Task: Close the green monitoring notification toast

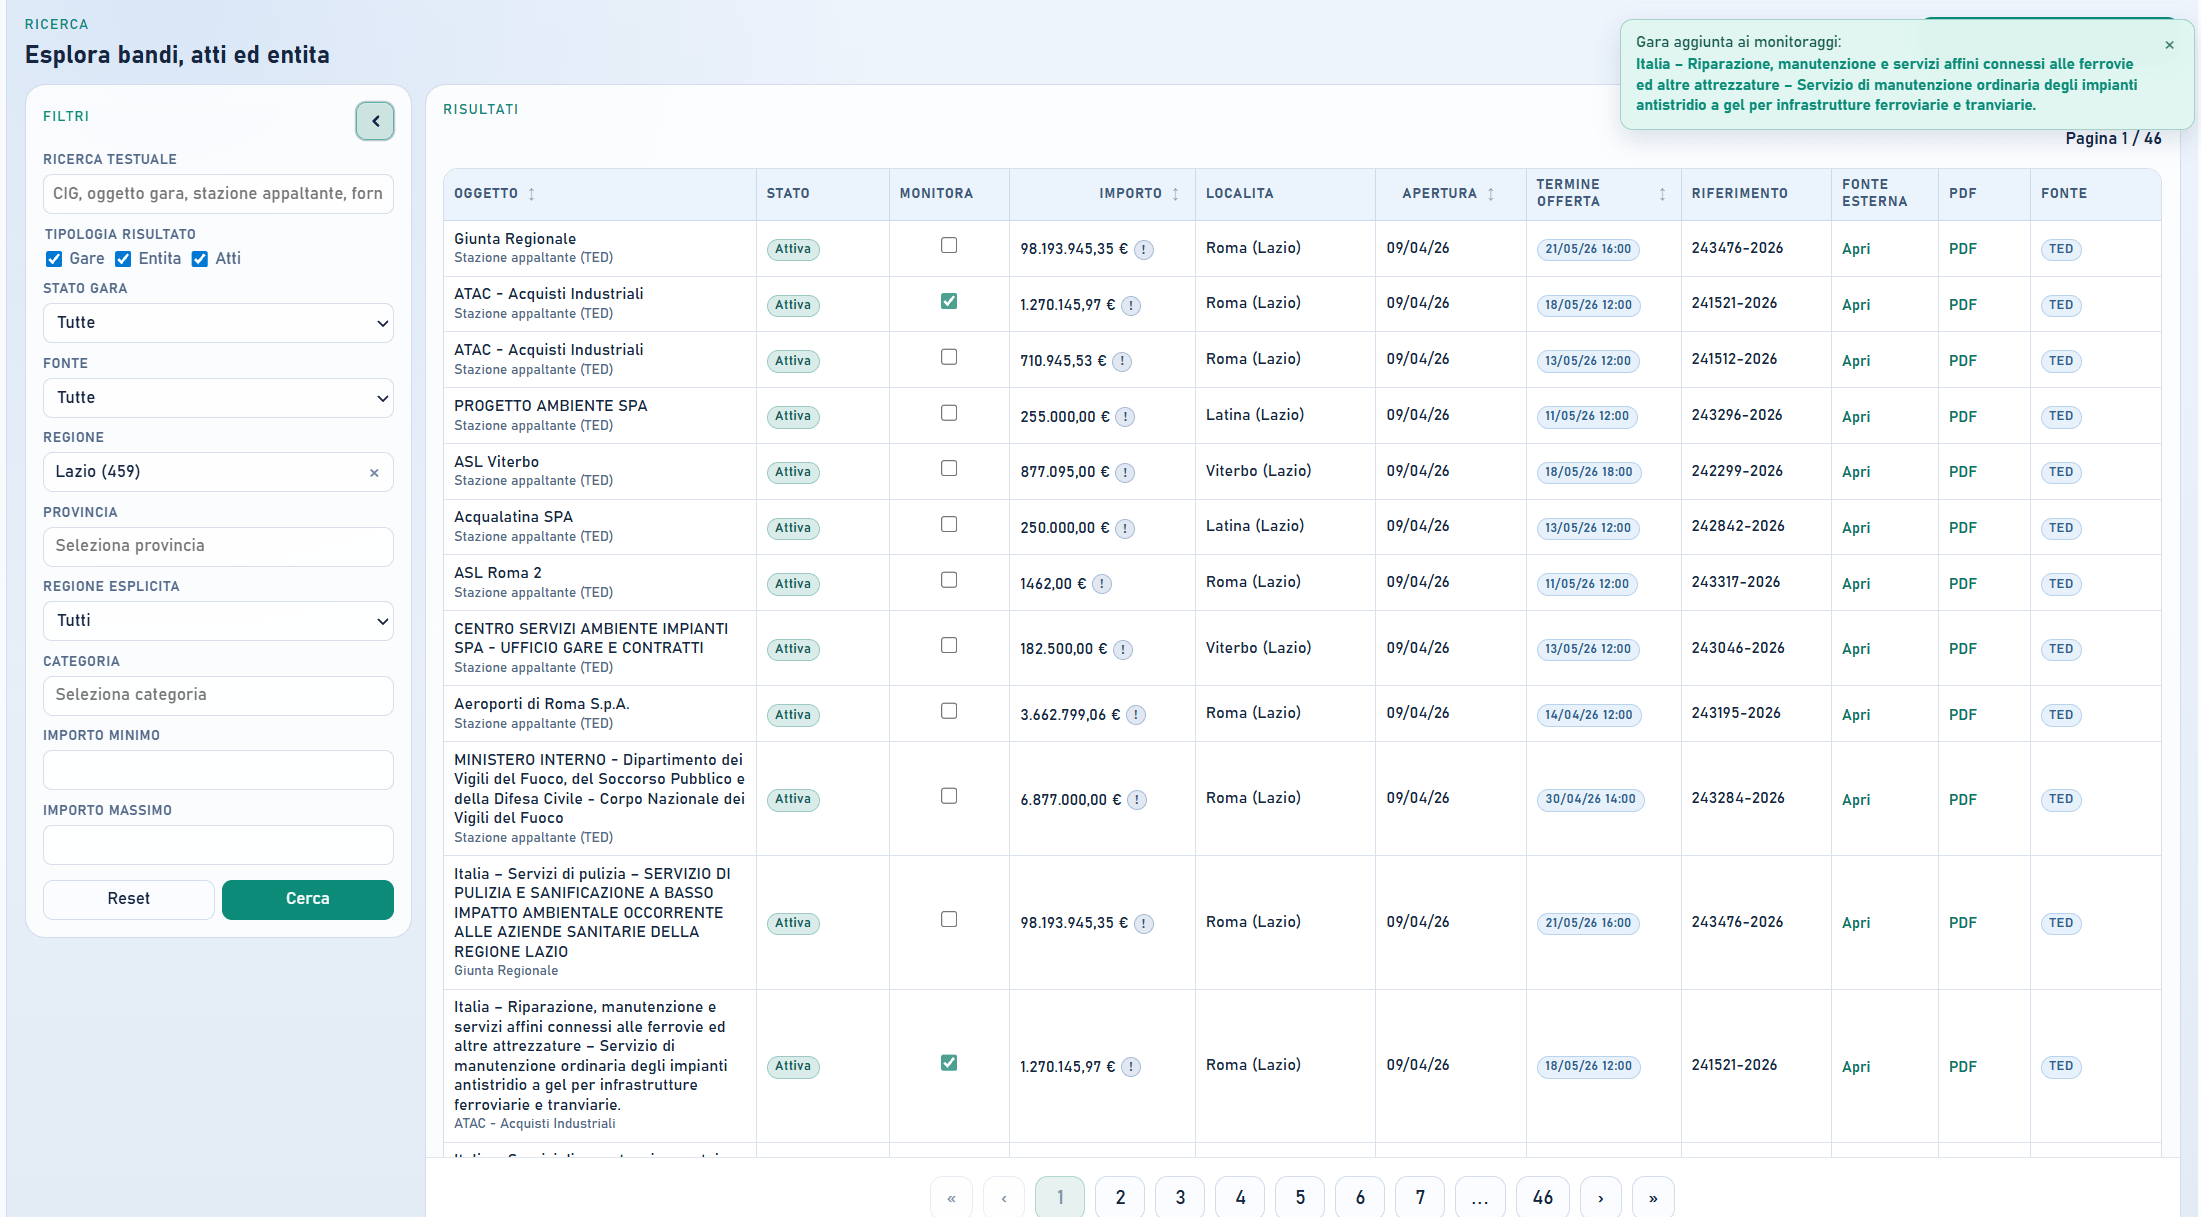Action: click(2169, 45)
